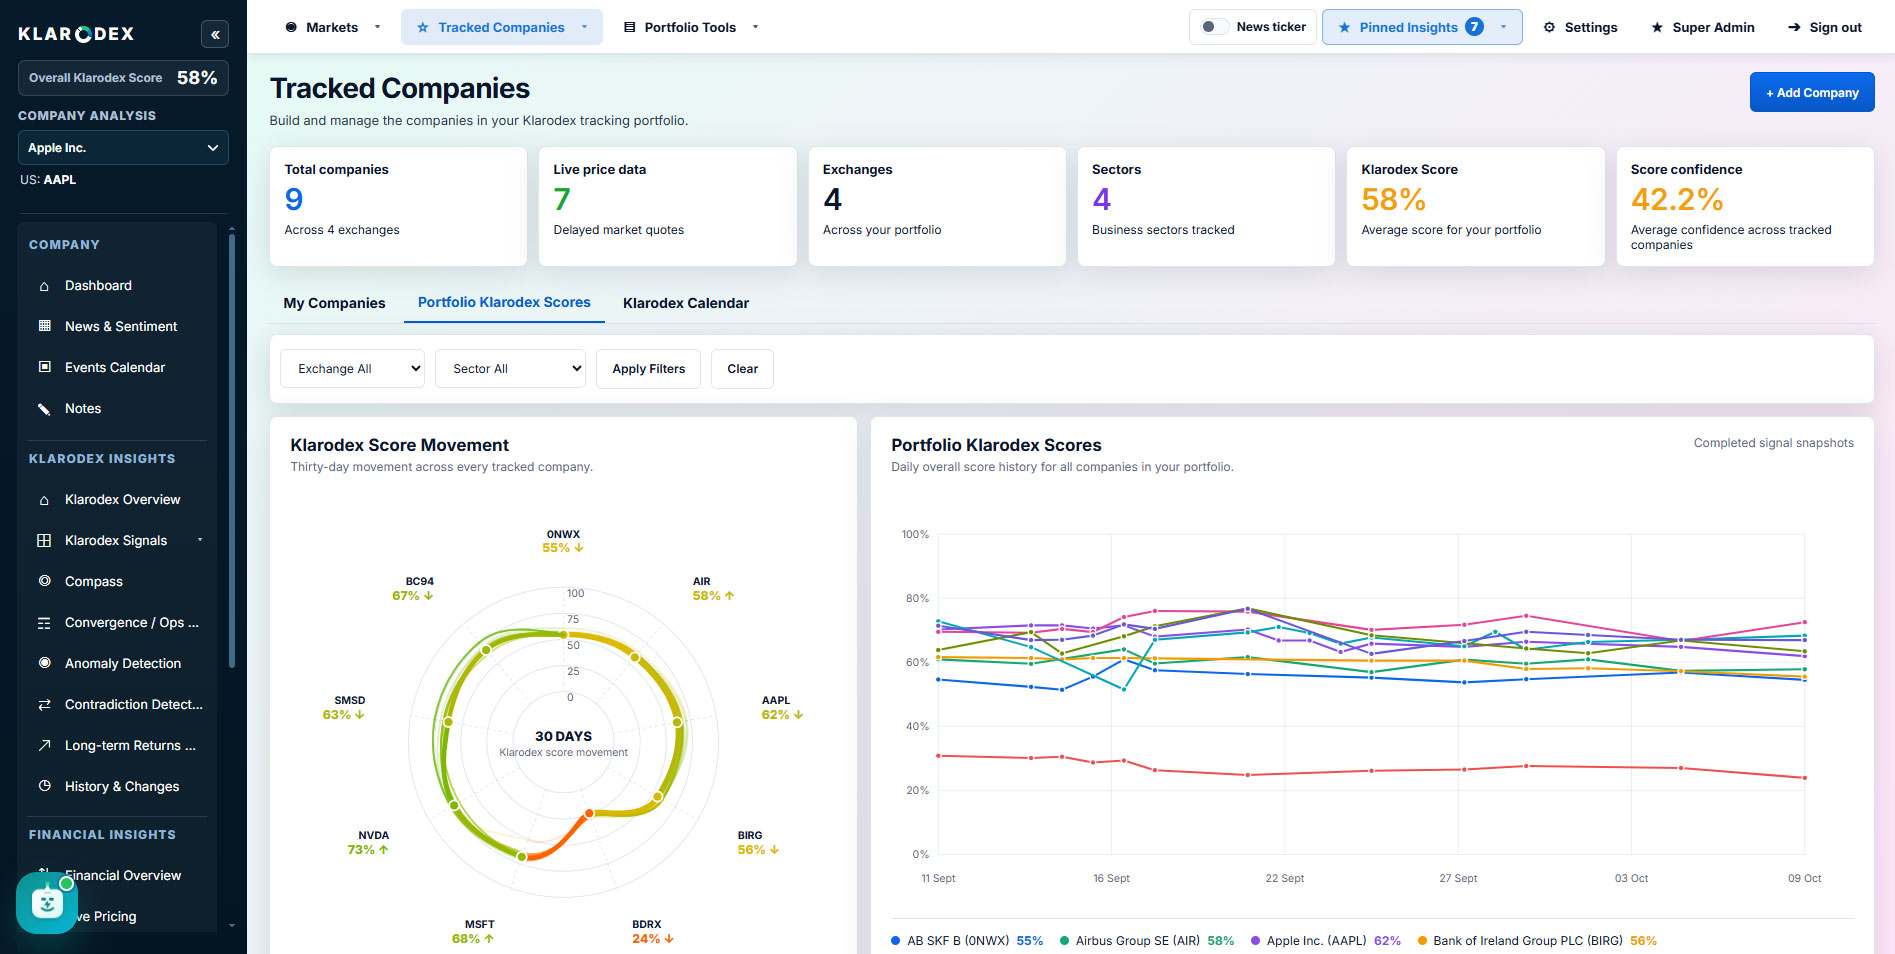
Task: Open the Portfolio Tools menu
Action: point(691,27)
